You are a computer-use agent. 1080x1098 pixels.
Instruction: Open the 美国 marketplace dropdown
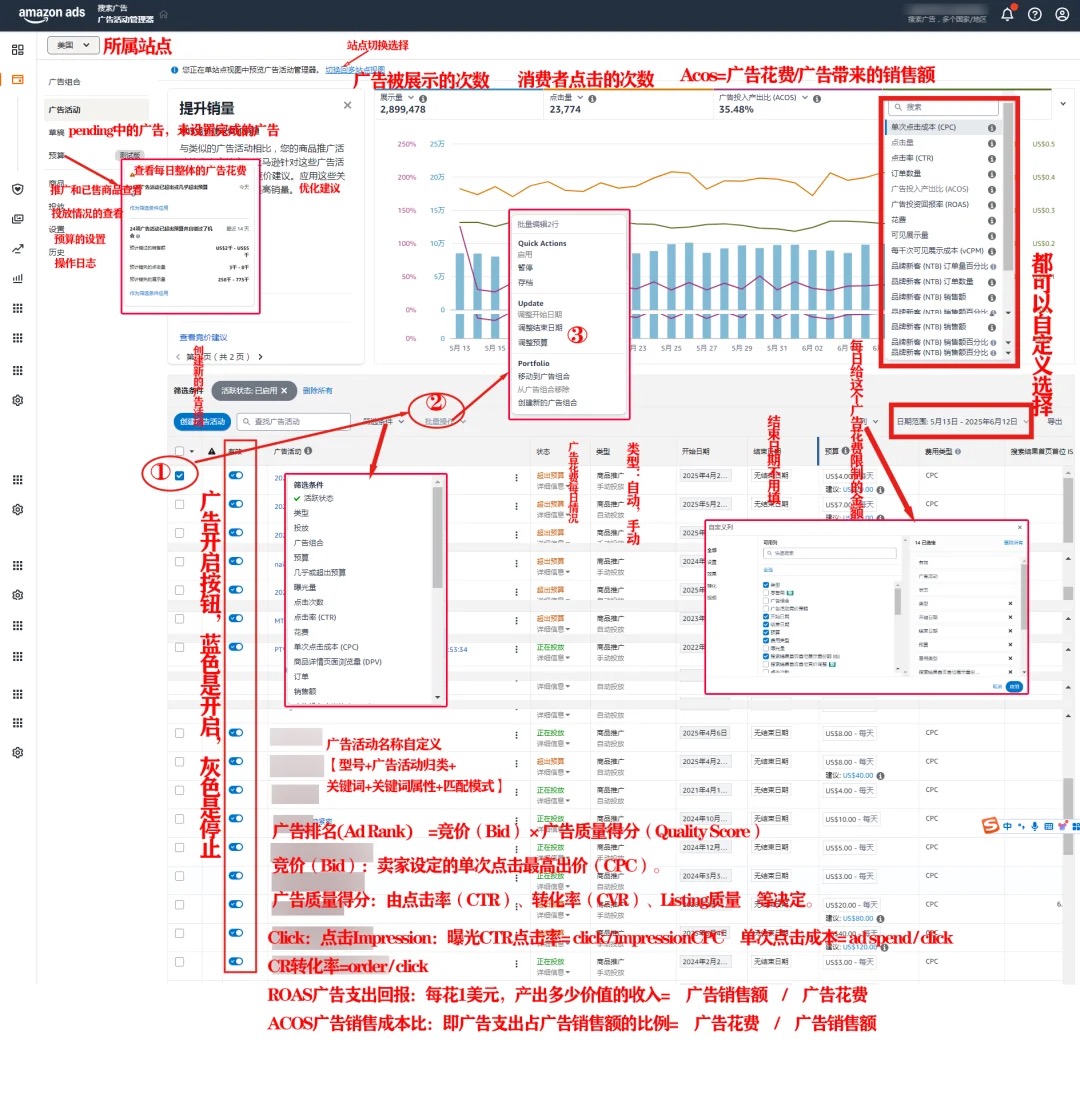pos(73,45)
